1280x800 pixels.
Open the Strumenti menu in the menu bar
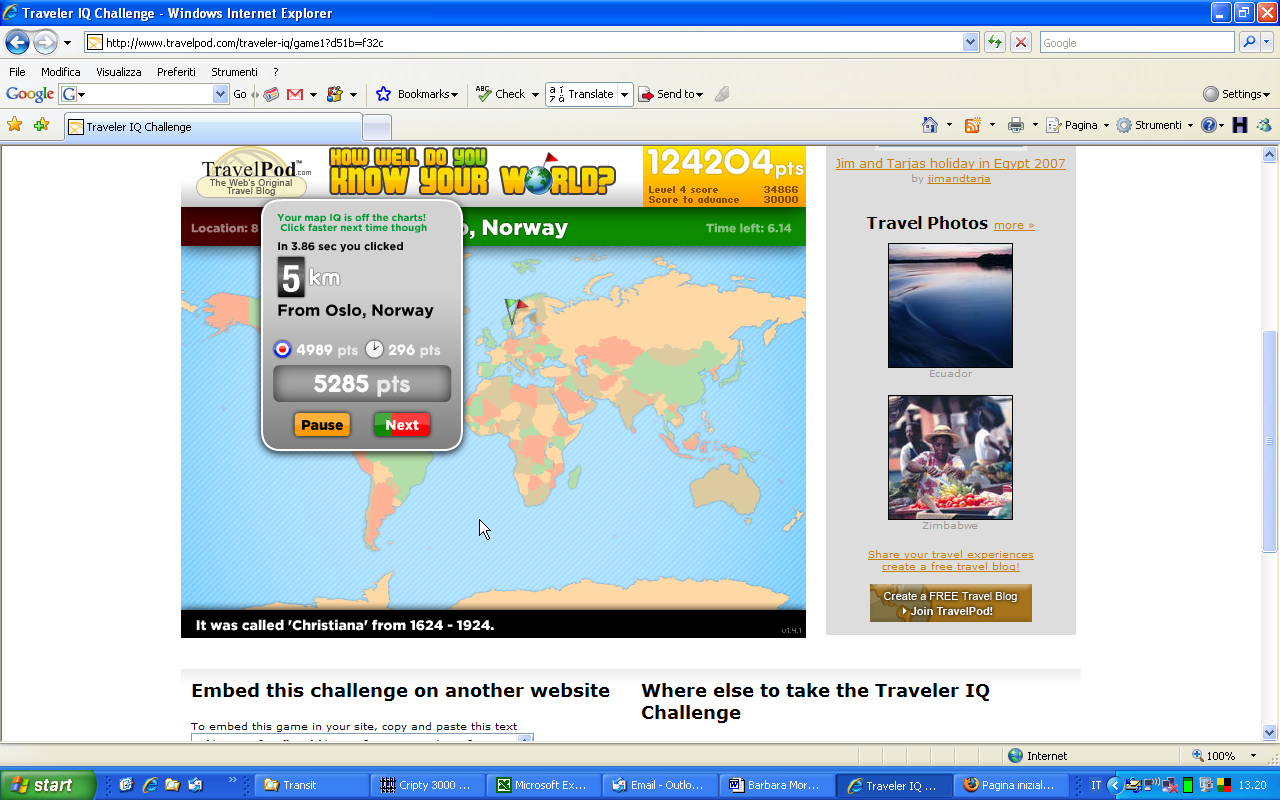pyautogui.click(x=234, y=72)
